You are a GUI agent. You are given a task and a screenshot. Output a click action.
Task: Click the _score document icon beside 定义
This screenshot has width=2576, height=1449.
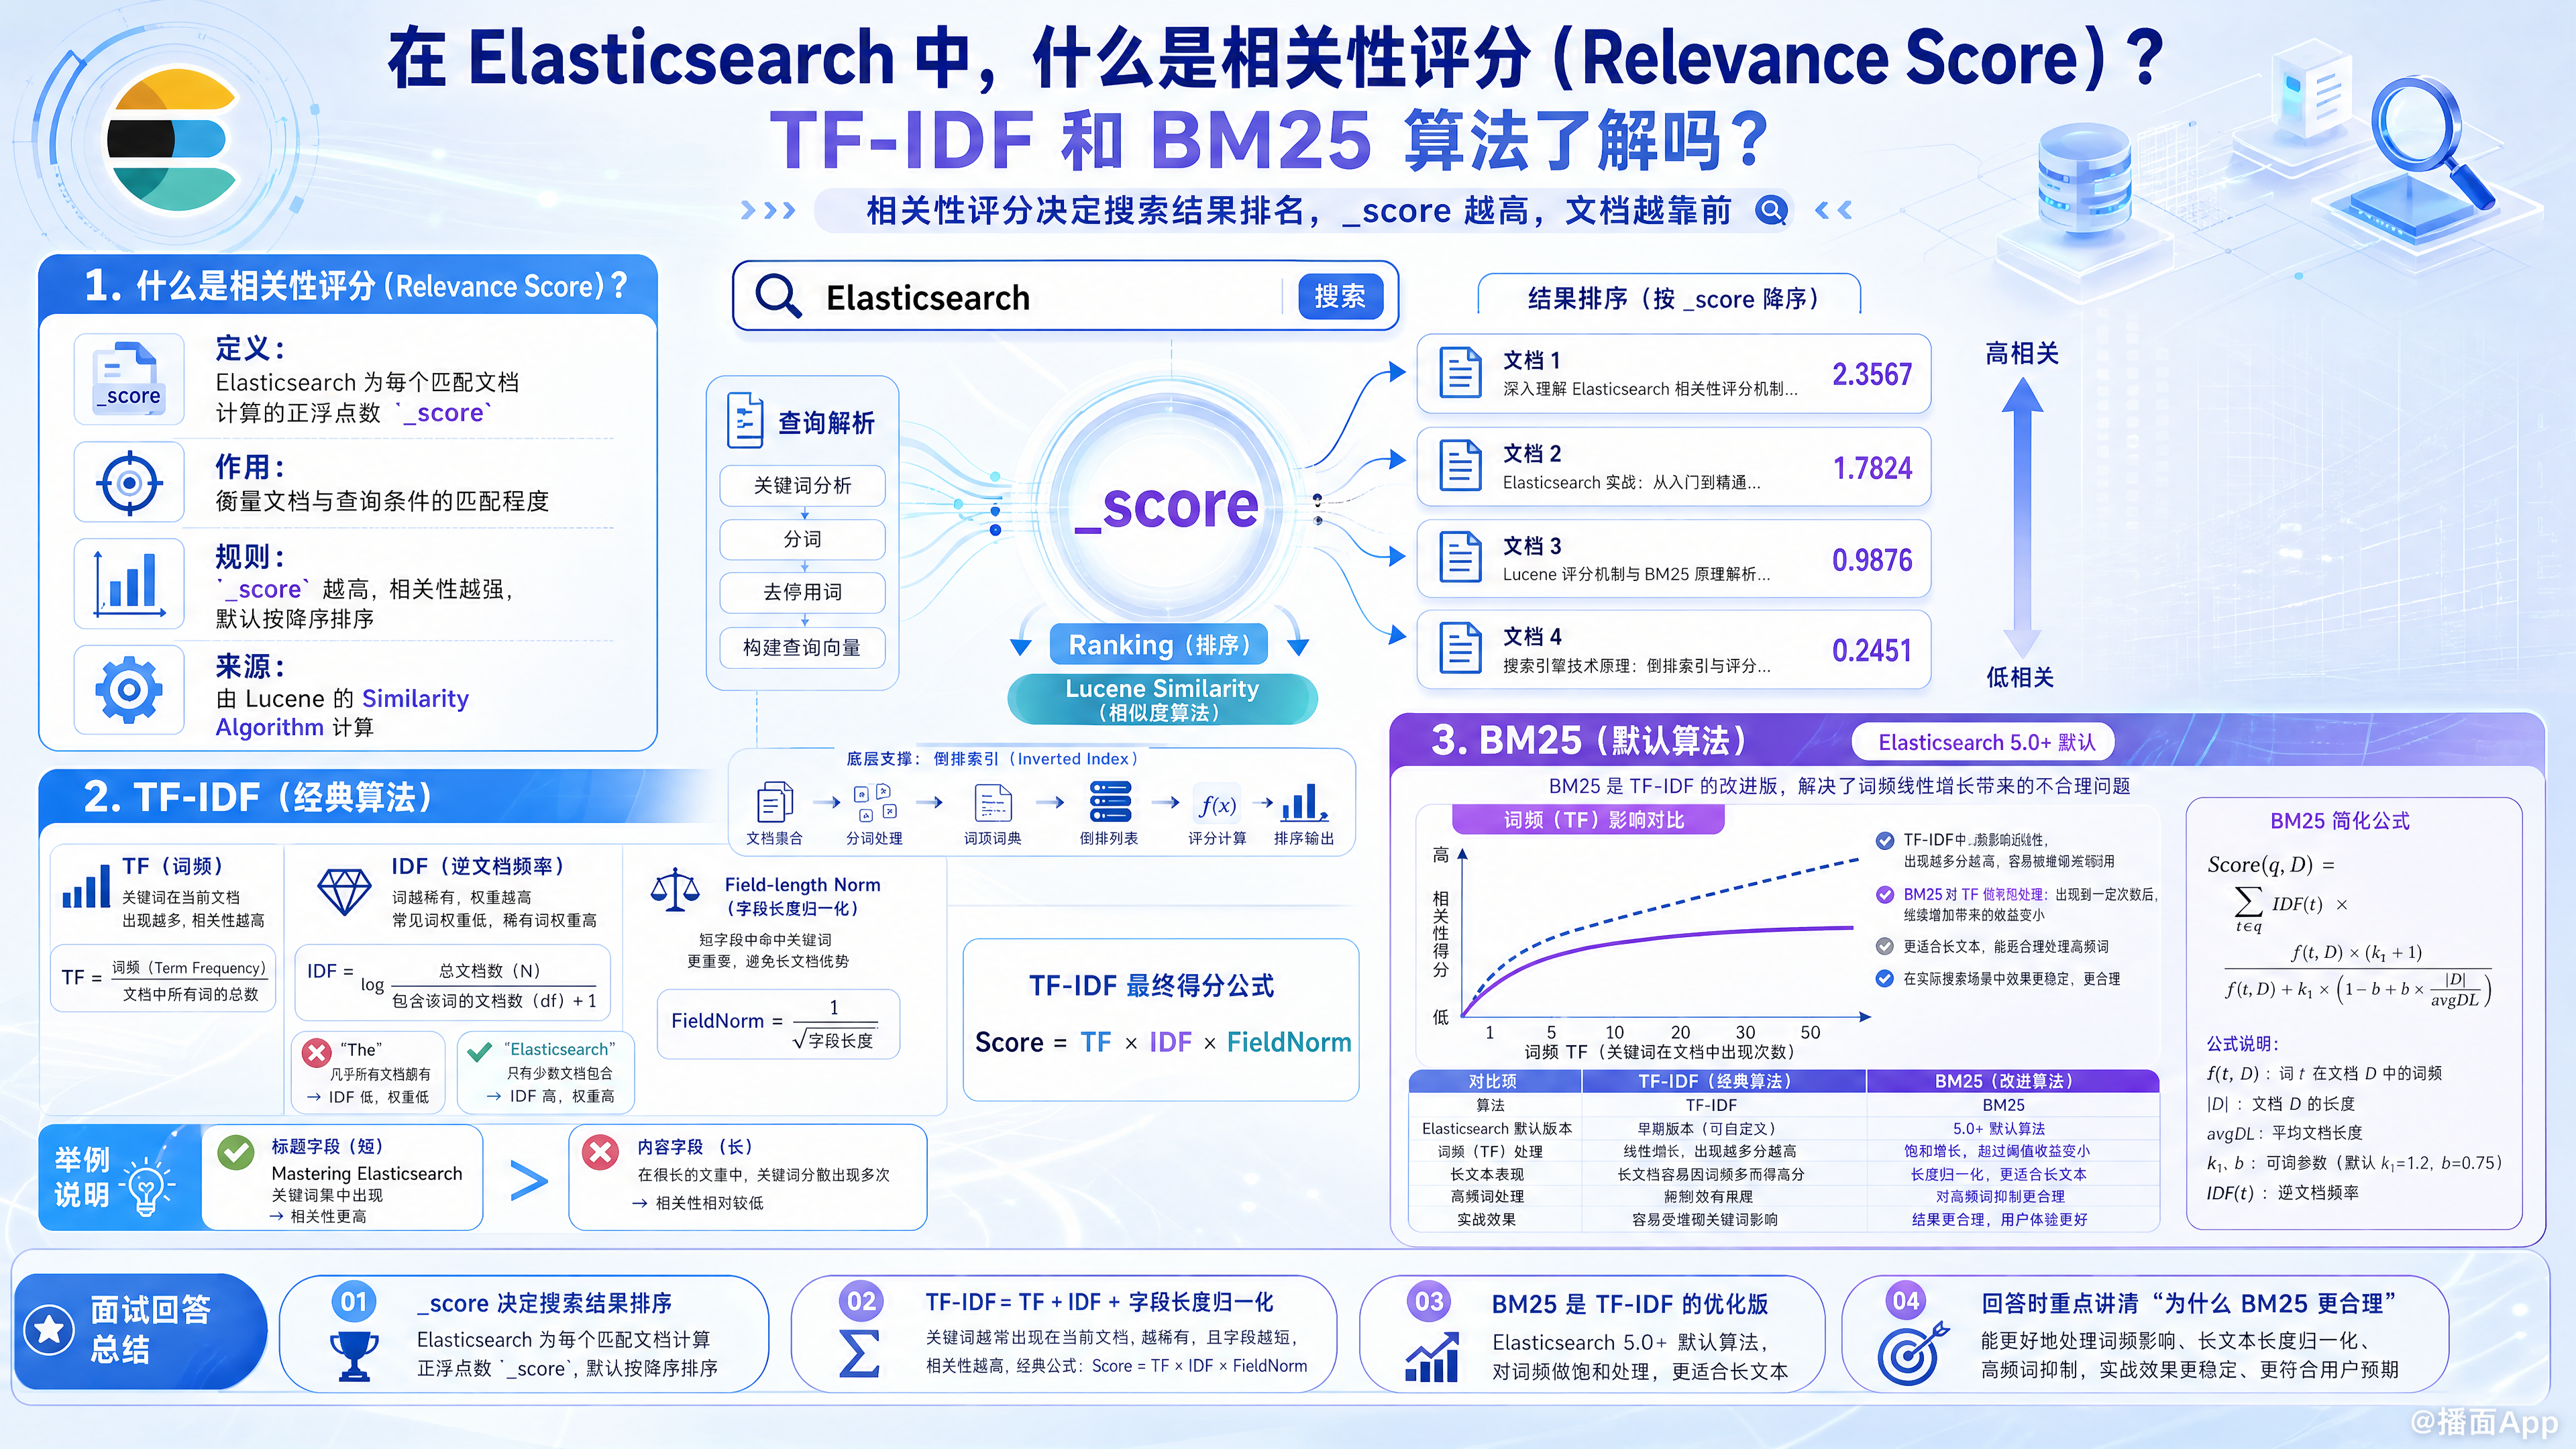tap(130, 378)
